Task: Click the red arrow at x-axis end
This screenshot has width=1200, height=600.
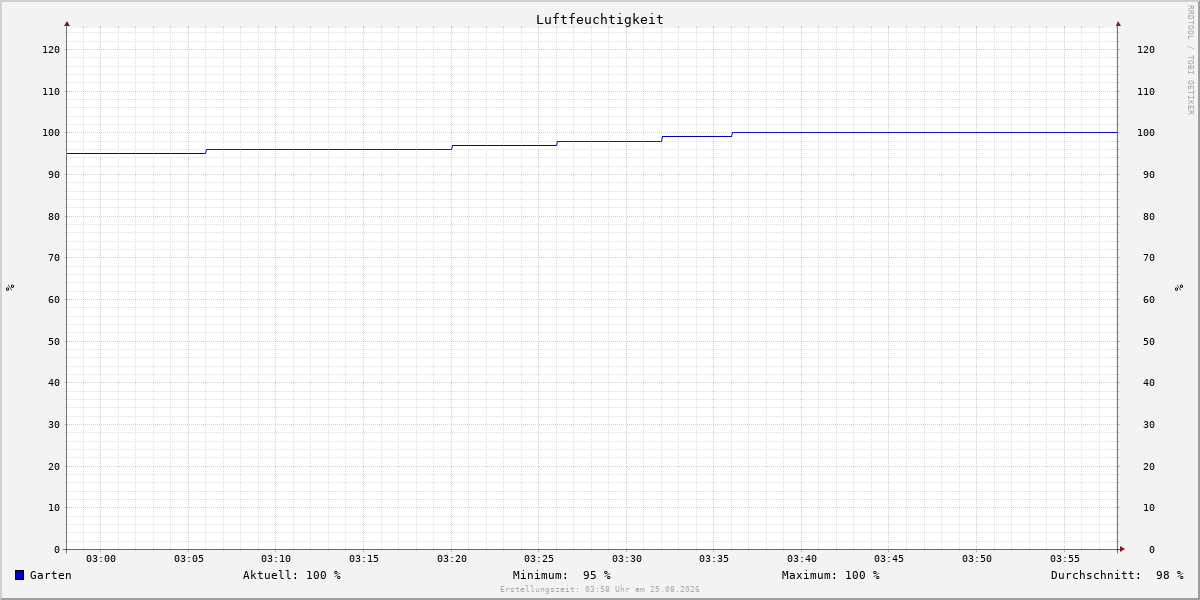Action: [x=1122, y=549]
